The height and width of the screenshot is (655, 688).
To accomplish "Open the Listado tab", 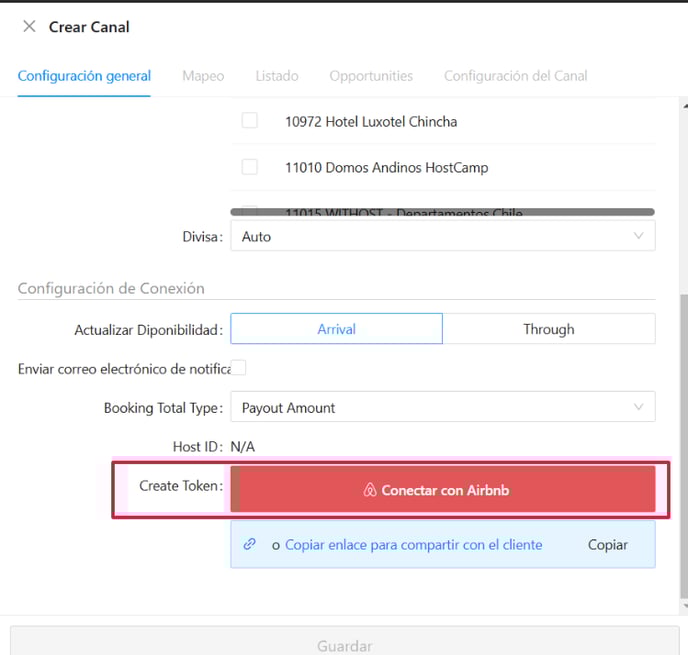I will pos(277,76).
